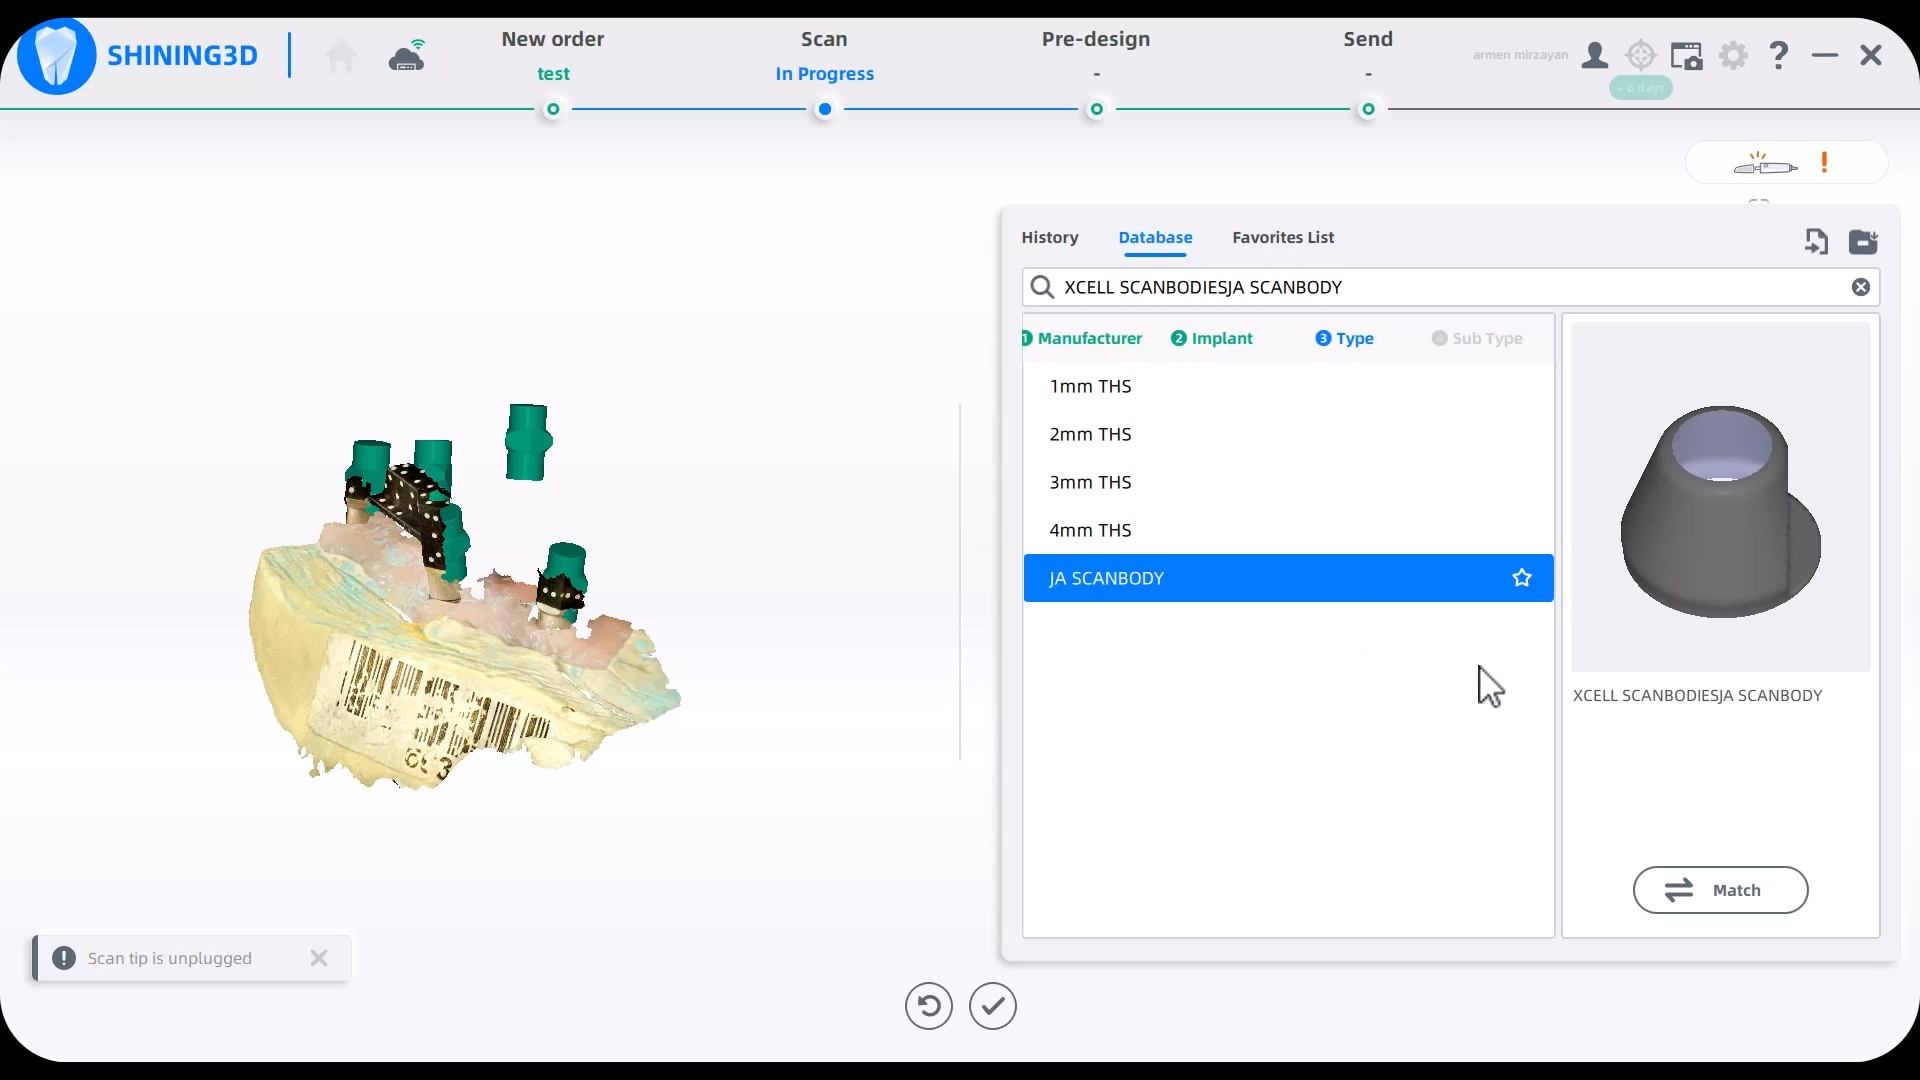
Task: Open the settings gear
Action: pos(1734,55)
